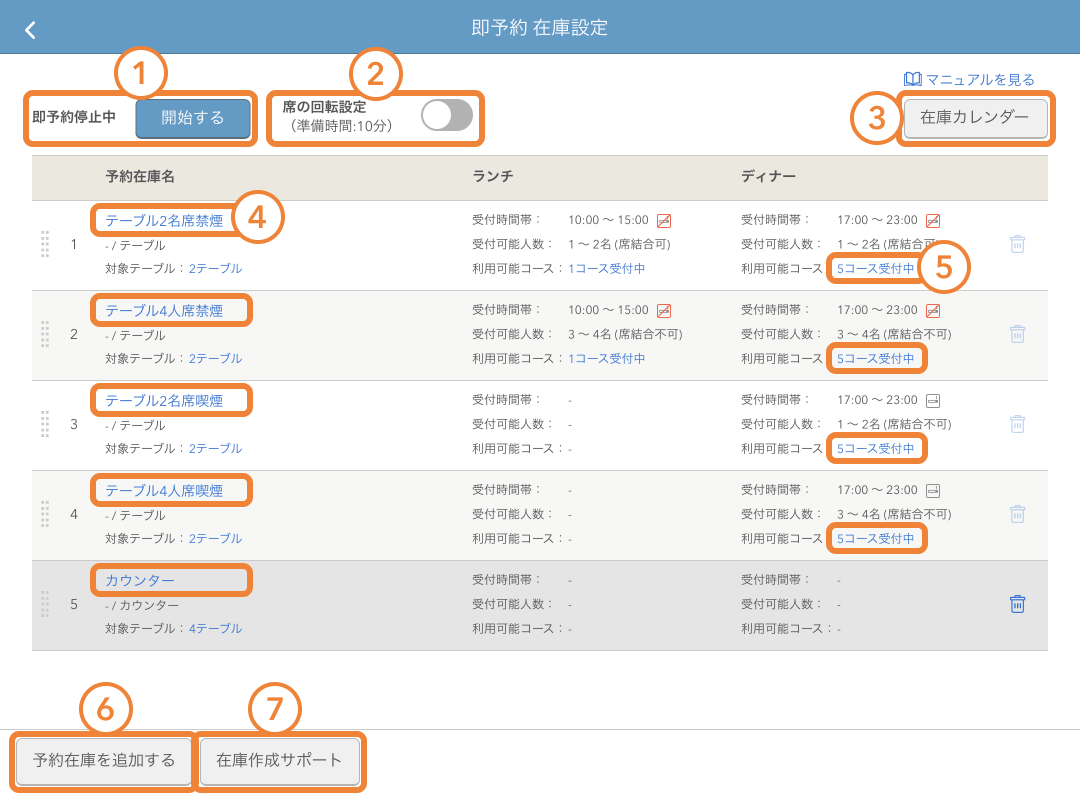This screenshot has height=794, width=1080.
Task: Click 予約在庫を追加する button
Action: tap(104, 761)
